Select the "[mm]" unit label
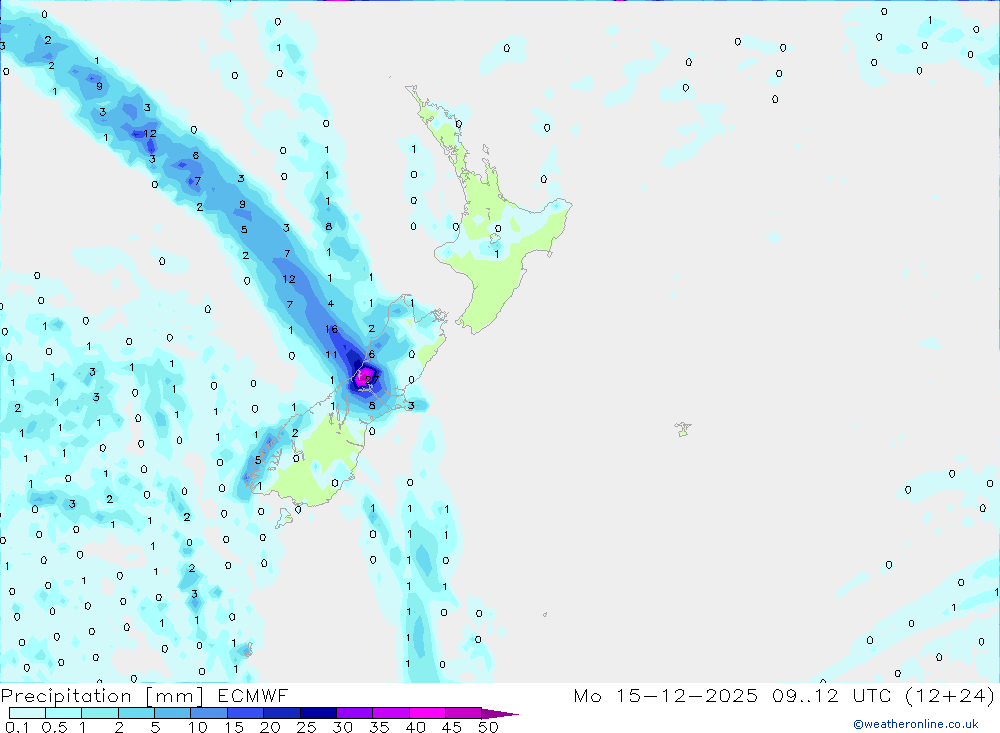The width and height of the screenshot is (1000, 733). coord(174,696)
